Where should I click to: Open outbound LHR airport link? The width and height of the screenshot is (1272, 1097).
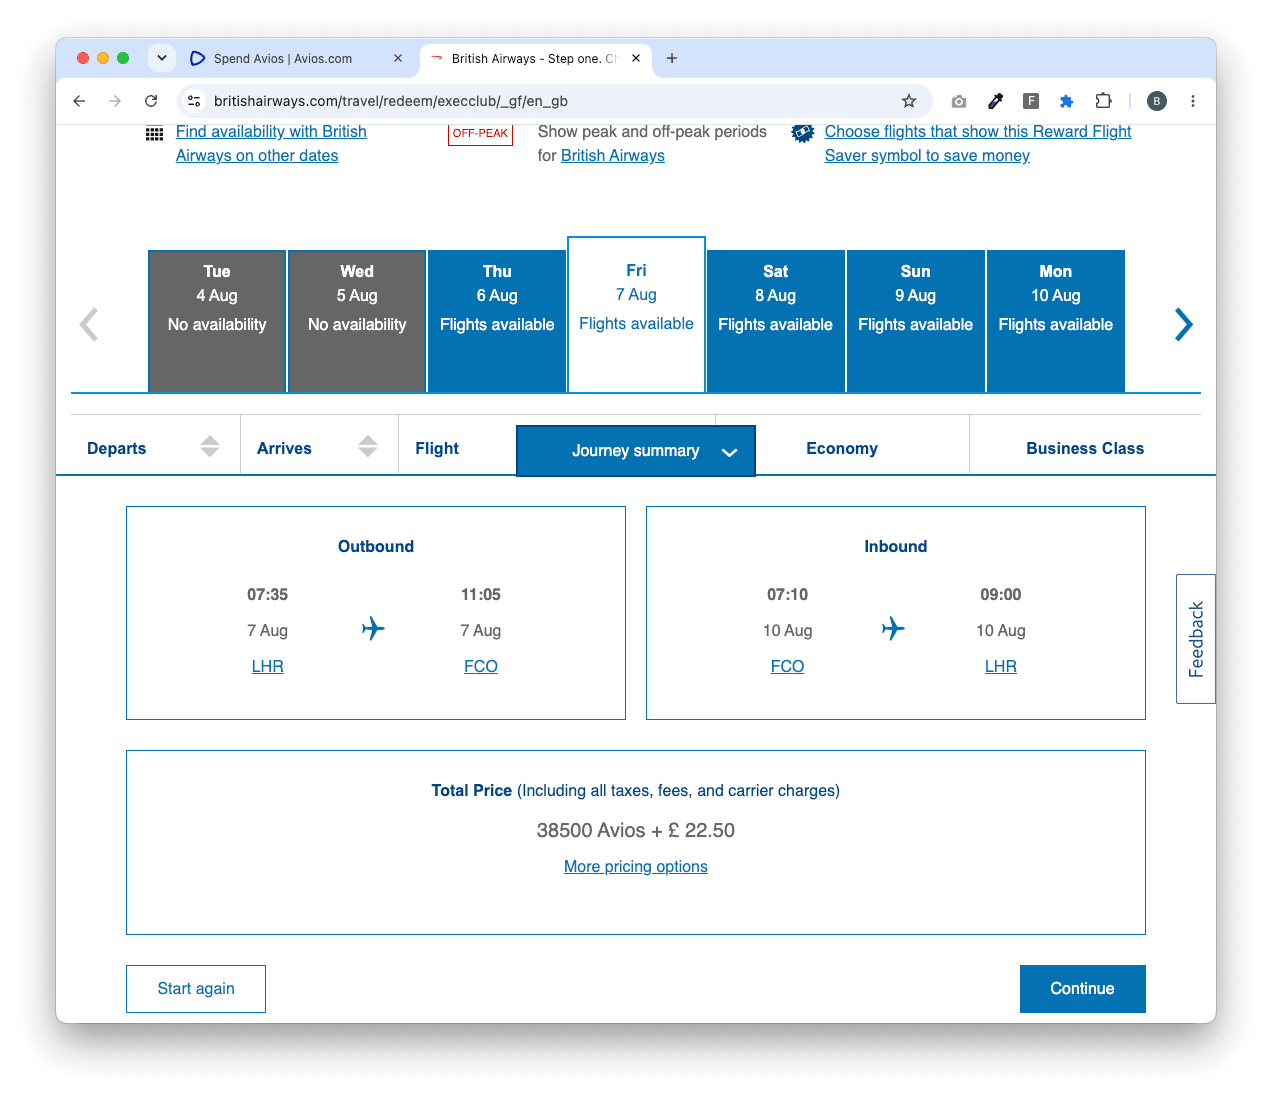point(268,666)
